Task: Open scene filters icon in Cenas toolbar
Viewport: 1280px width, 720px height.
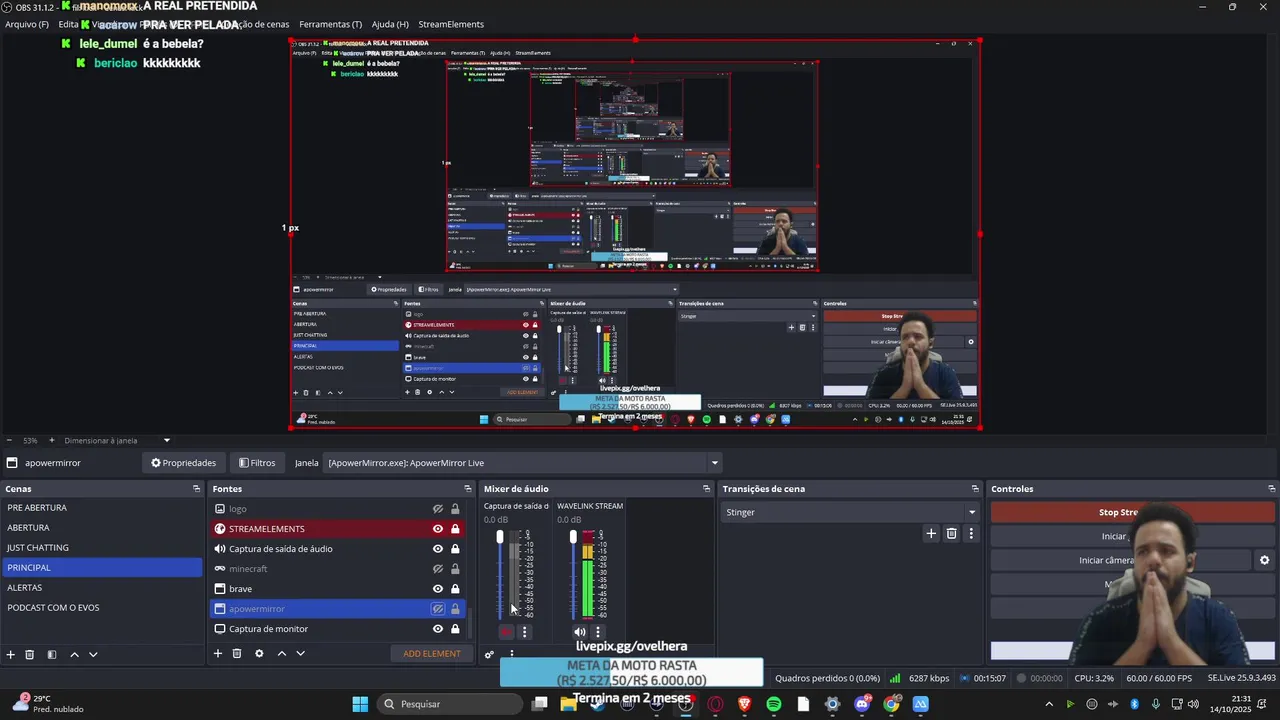Action: (52, 654)
